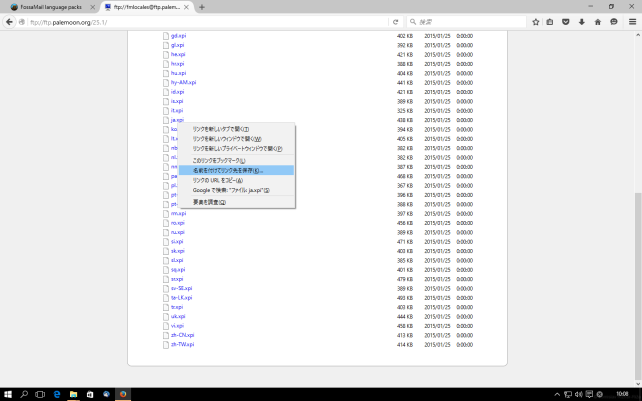The height and width of the screenshot is (401, 642).
Task: Click file icon beside gd.xpi
Action: coord(166,36)
